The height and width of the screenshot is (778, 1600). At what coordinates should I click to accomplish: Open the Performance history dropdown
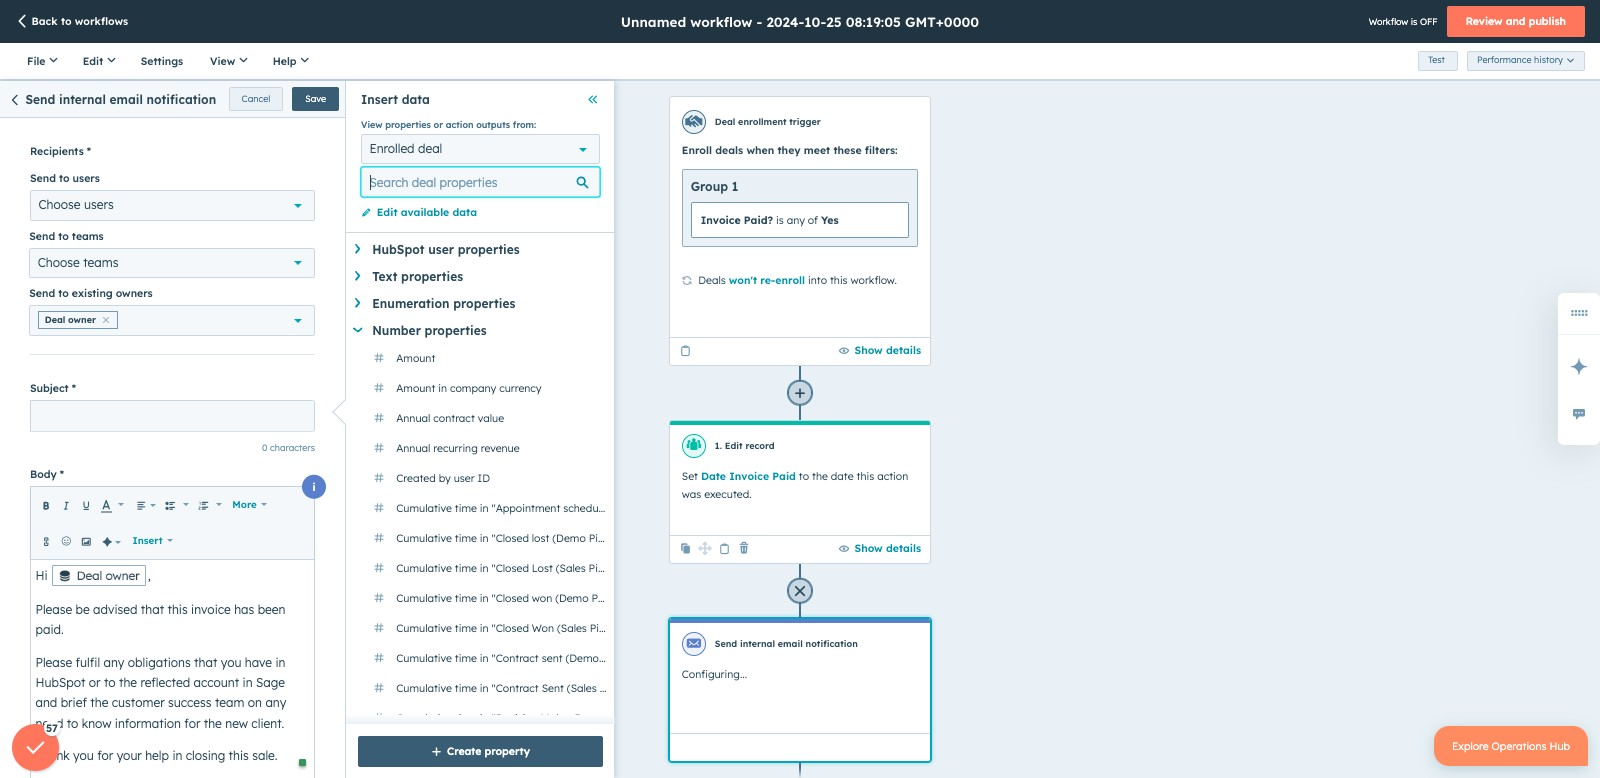pyautogui.click(x=1525, y=61)
